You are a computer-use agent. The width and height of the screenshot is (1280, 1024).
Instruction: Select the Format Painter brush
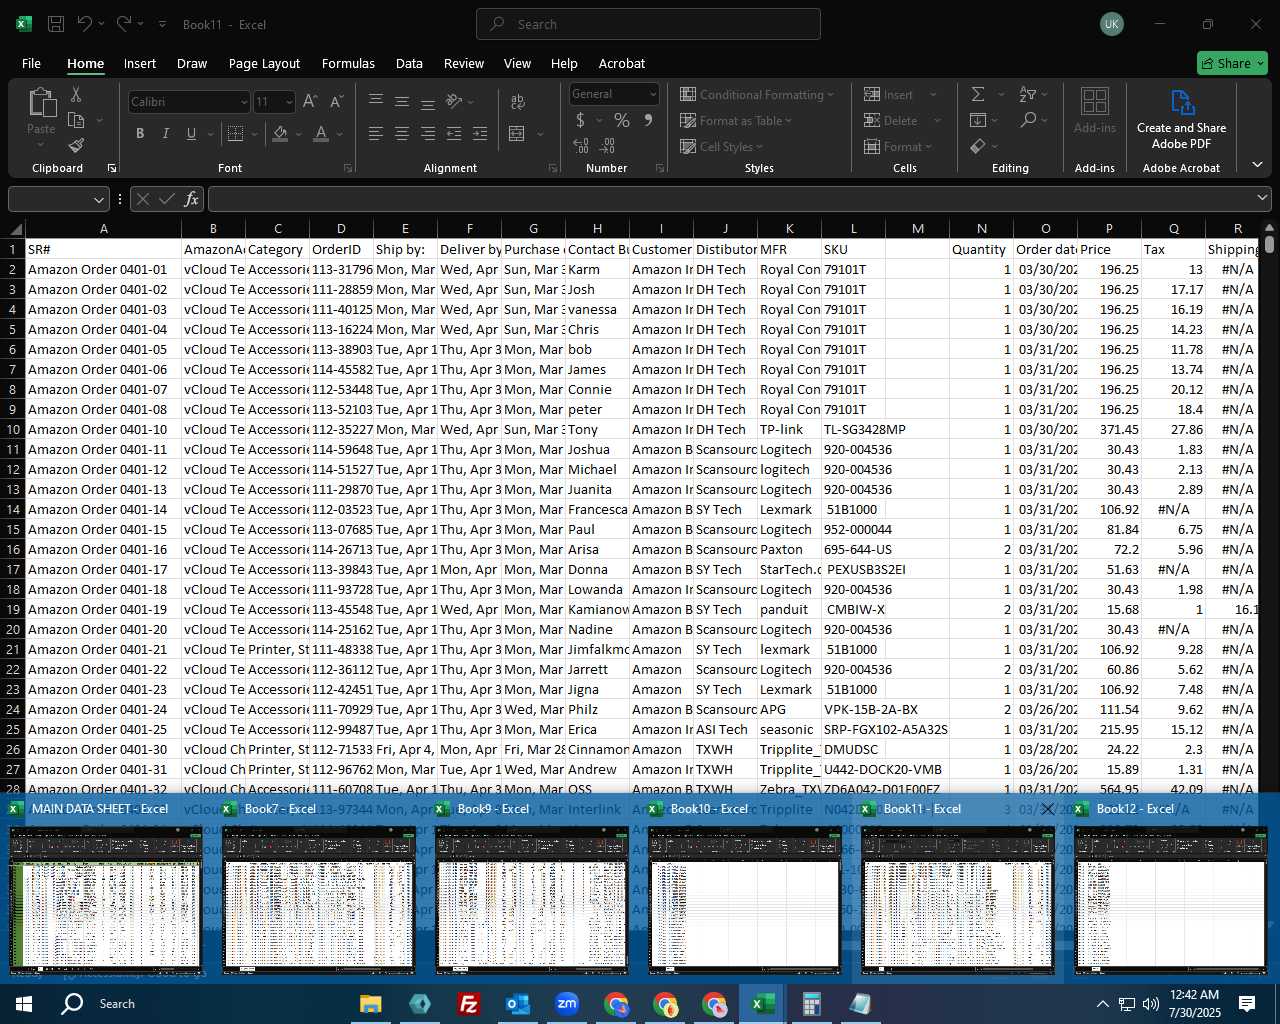coord(76,146)
